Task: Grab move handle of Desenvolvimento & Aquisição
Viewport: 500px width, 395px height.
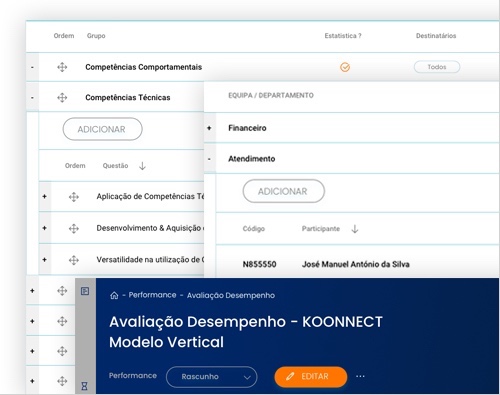Action: [74, 228]
